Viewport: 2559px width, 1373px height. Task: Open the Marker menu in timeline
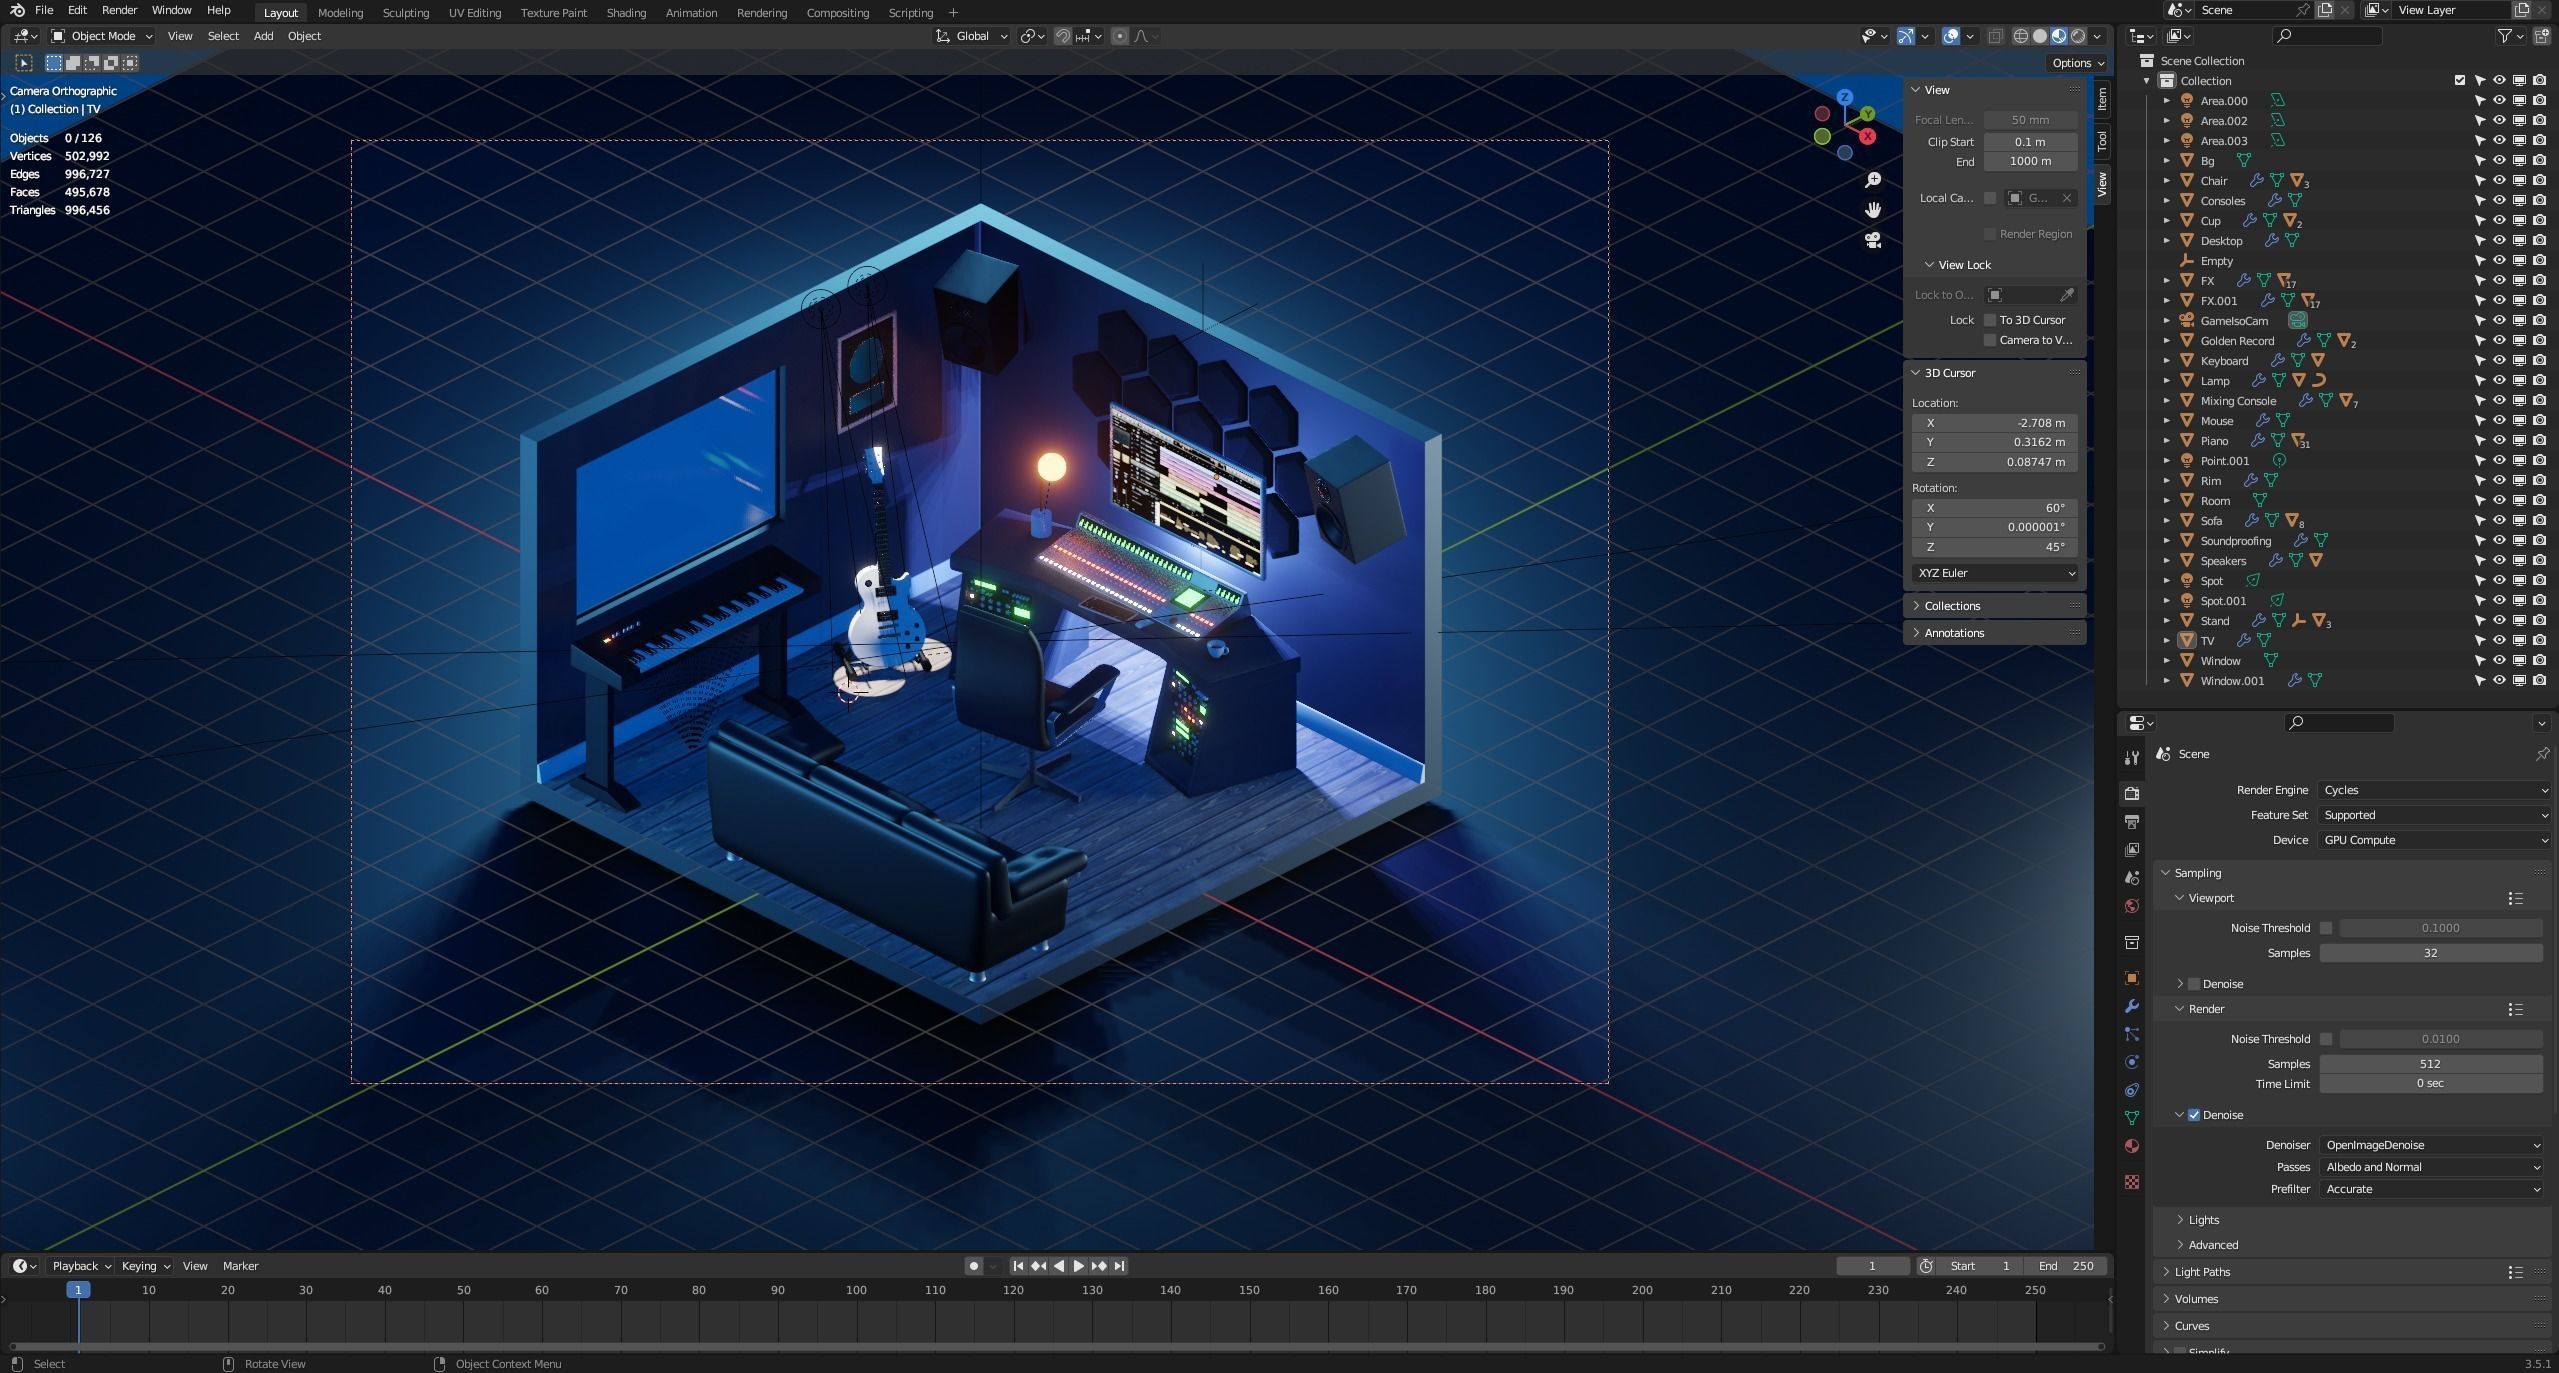240,1266
